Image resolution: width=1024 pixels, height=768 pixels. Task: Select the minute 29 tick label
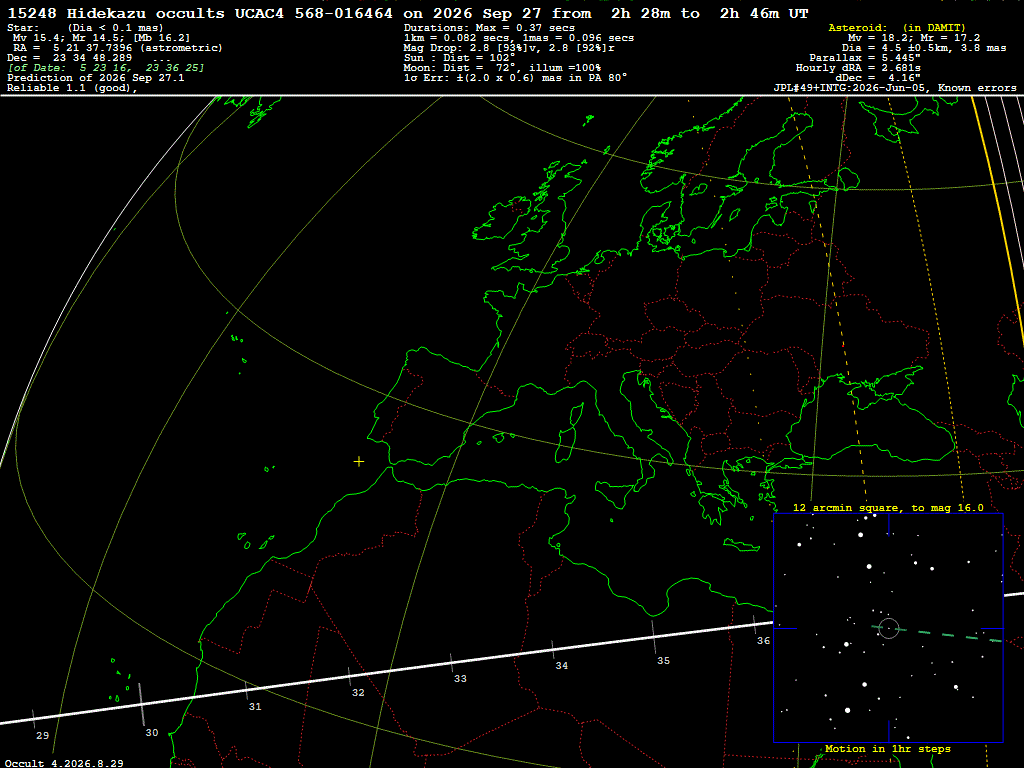pyautogui.click(x=42, y=735)
